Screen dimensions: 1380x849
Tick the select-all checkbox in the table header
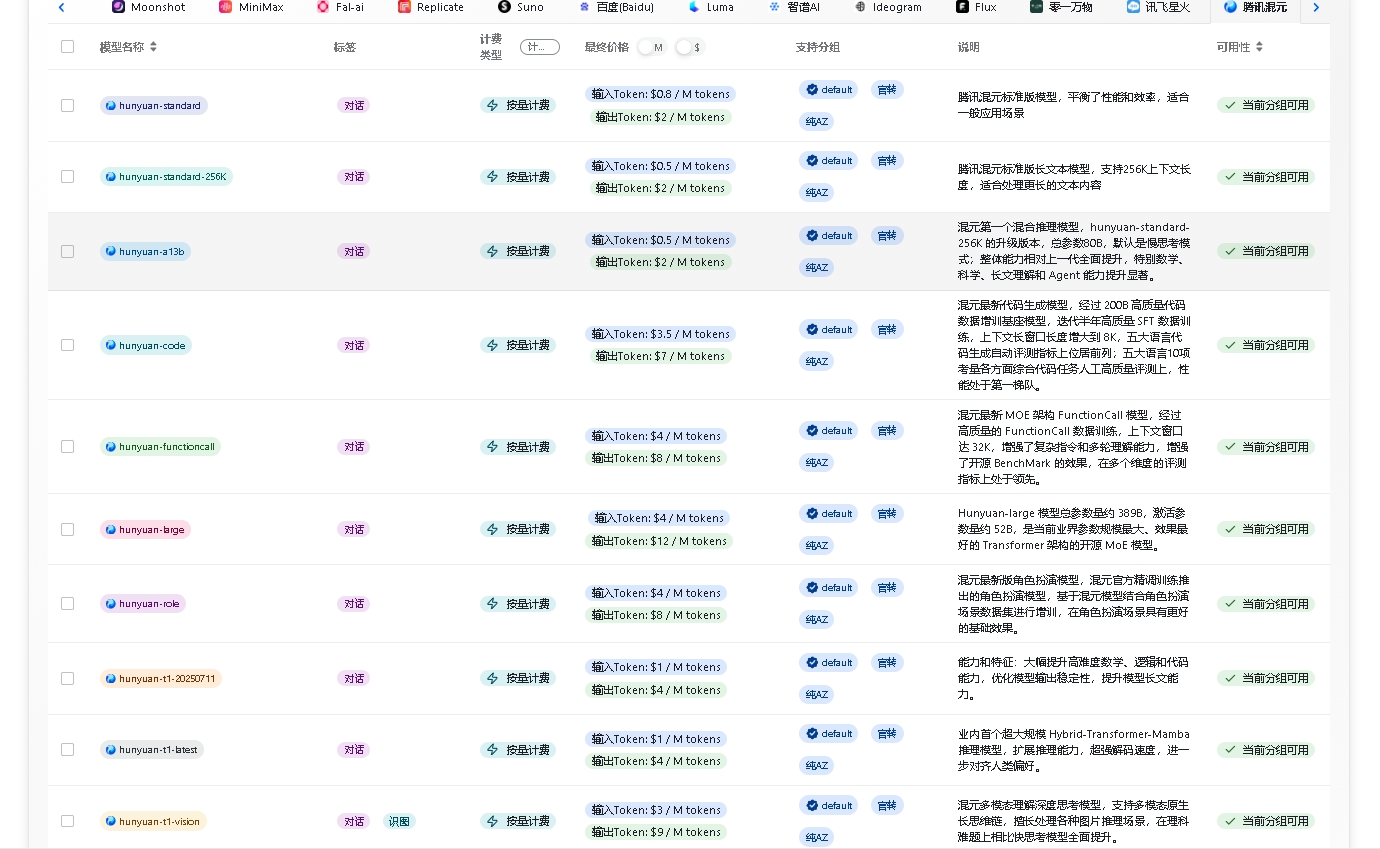click(x=67, y=46)
